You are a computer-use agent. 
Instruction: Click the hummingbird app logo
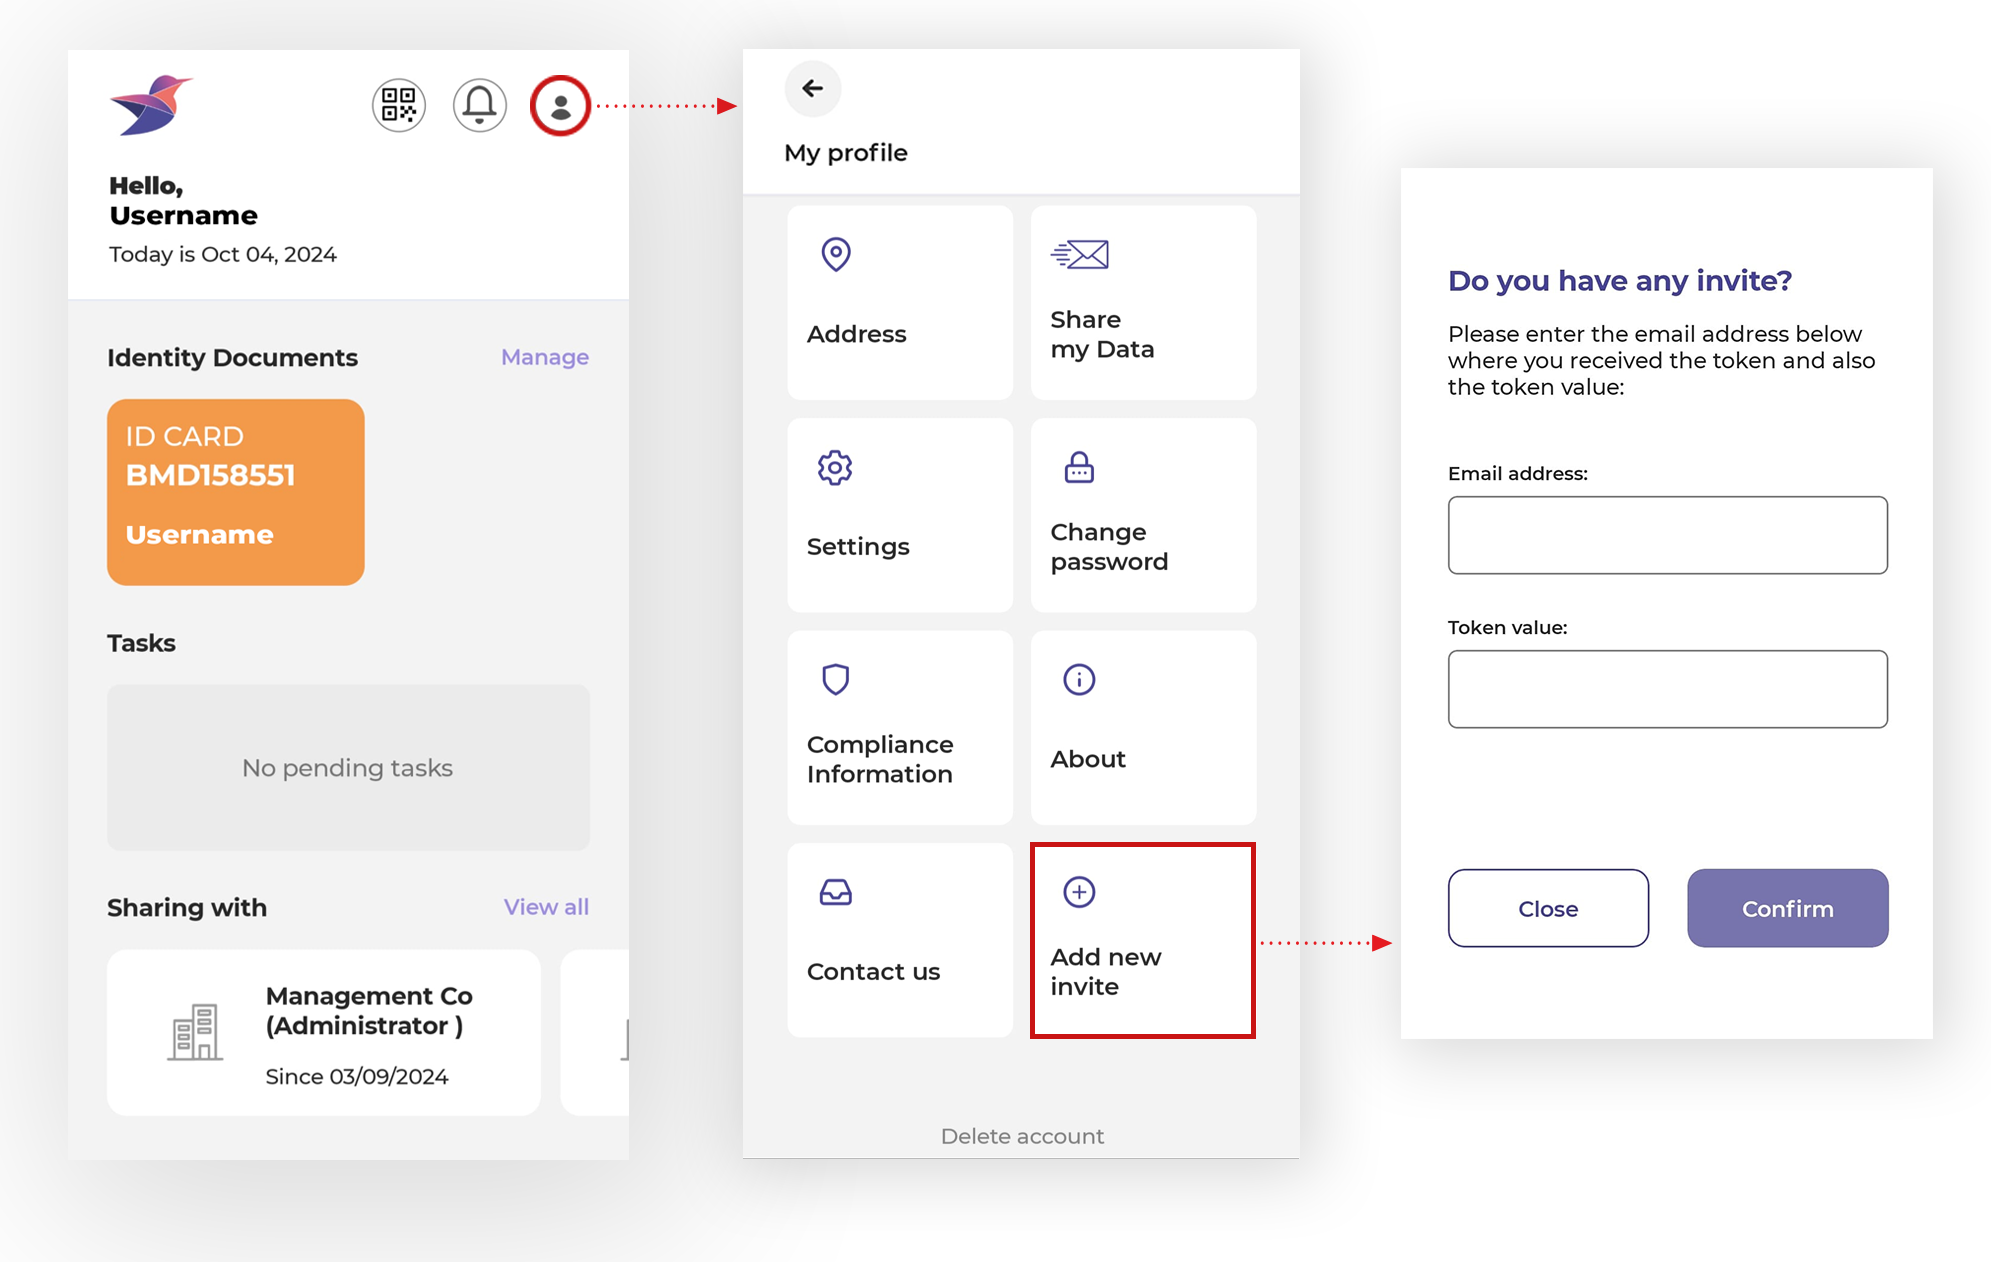point(151,105)
